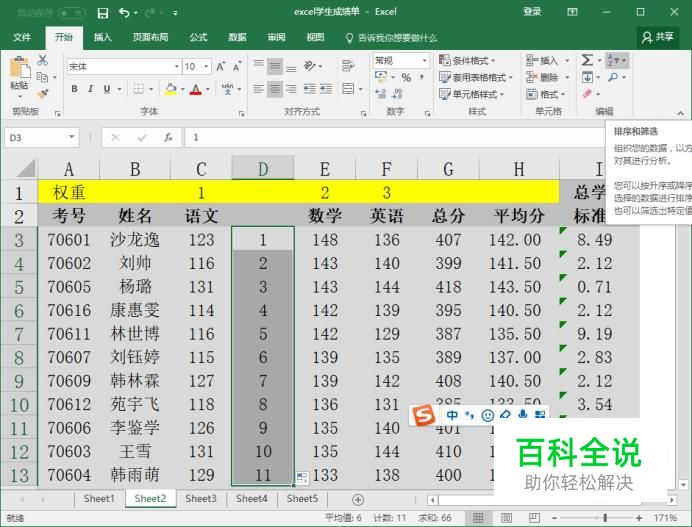The width and height of the screenshot is (692, 527).
Task: Toggle Italic formatting
Action: coord(90,89)
